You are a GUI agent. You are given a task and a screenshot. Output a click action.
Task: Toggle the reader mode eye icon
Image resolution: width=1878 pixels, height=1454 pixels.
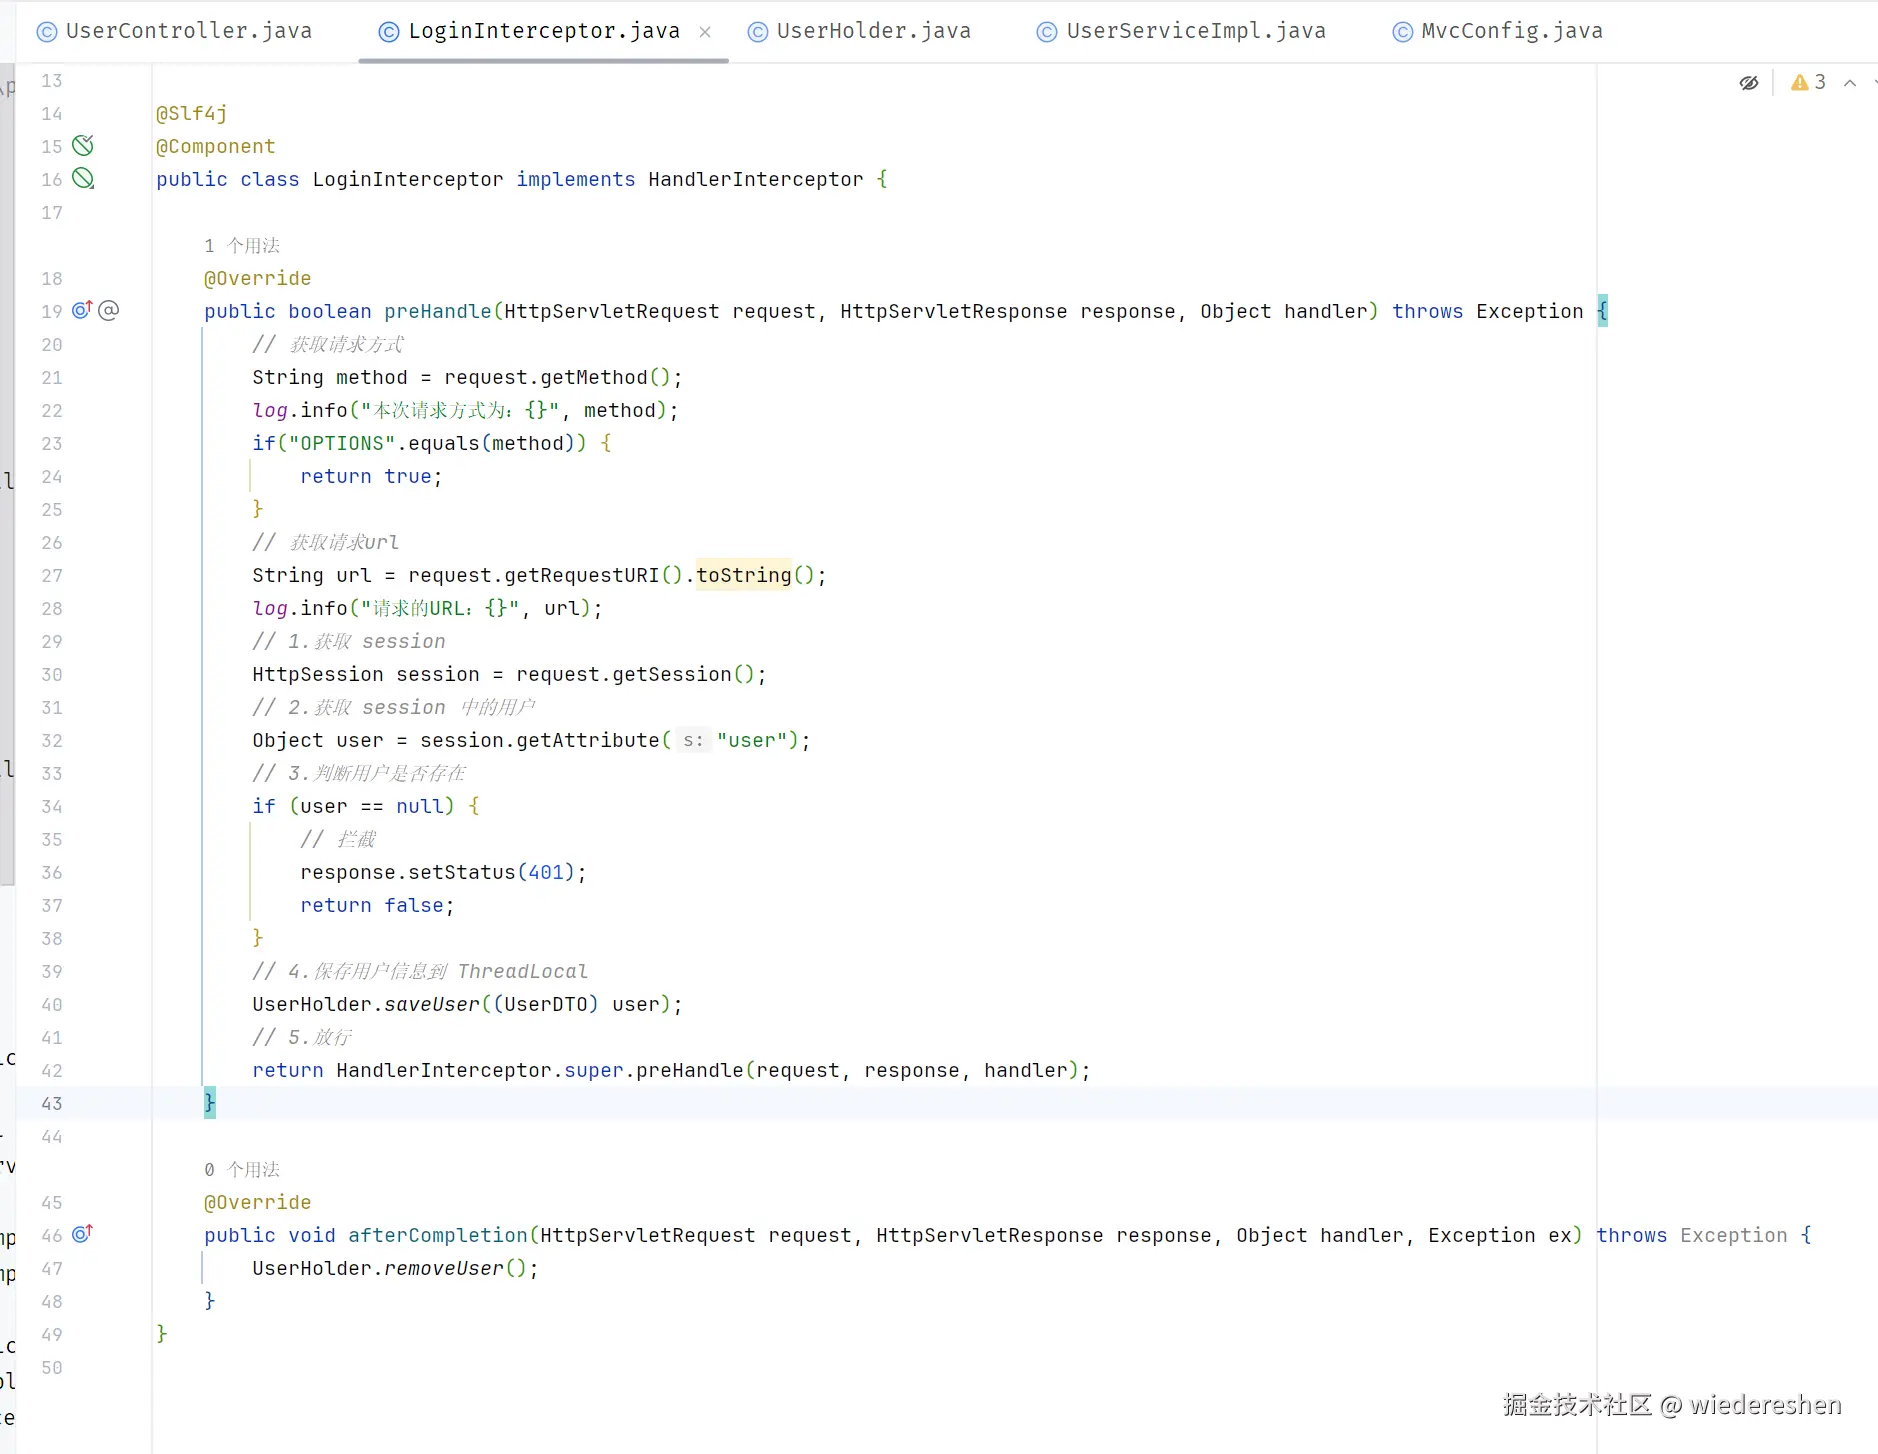[x=1748, y=83]
